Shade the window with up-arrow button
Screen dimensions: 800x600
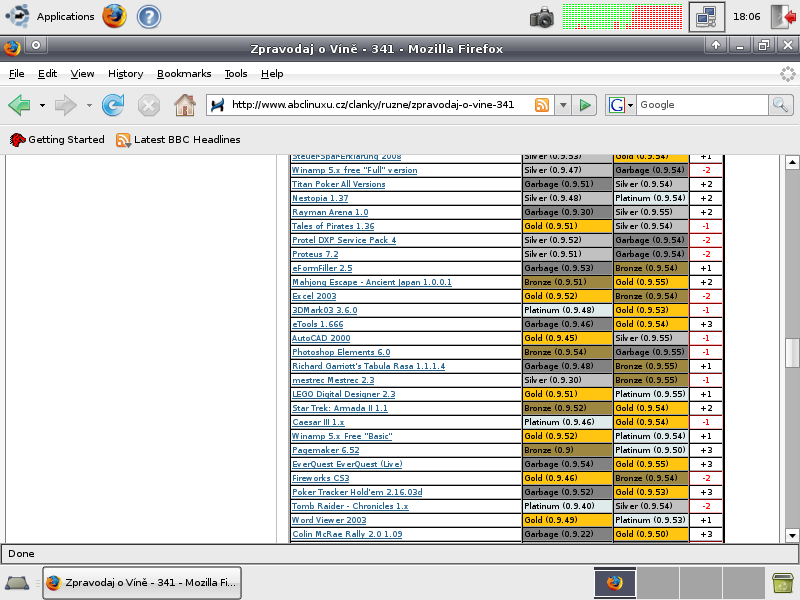(716, 45)
